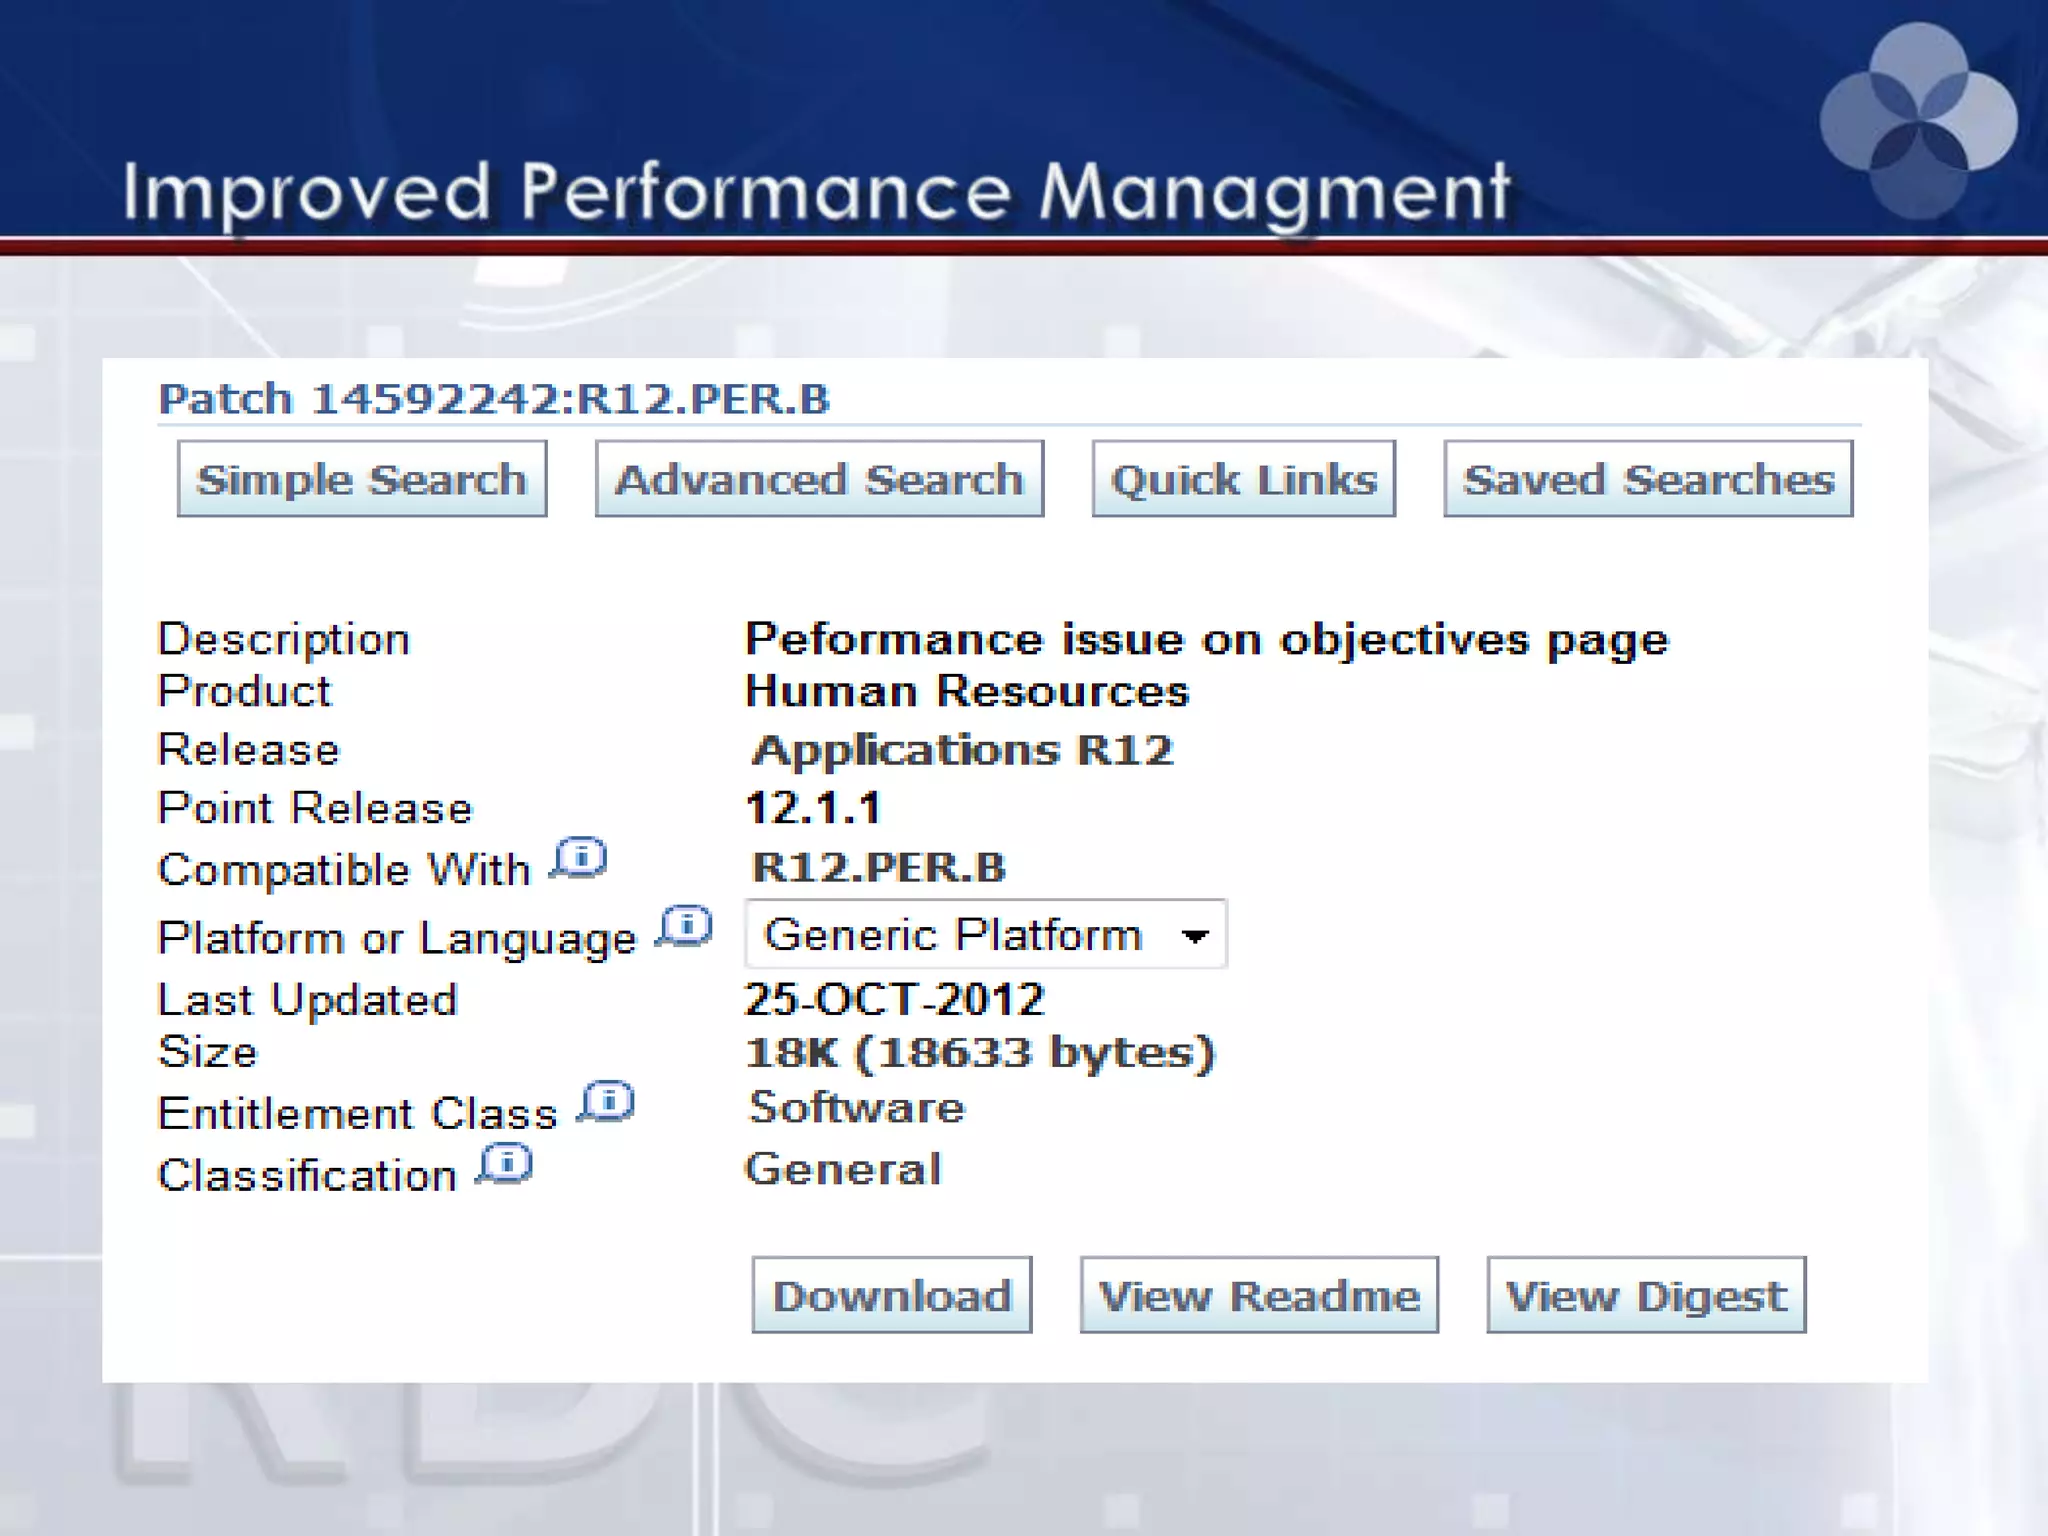Viewport: 2048px width, 1536px height.
Task: Click the Improved Performance Managment title
Action: (x=815, y=192)
